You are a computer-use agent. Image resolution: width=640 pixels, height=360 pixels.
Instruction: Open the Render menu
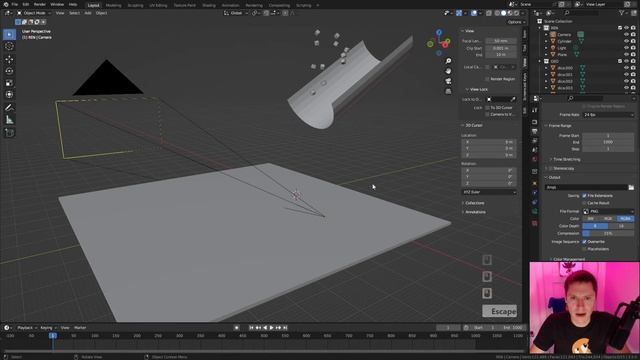(40, 4)
